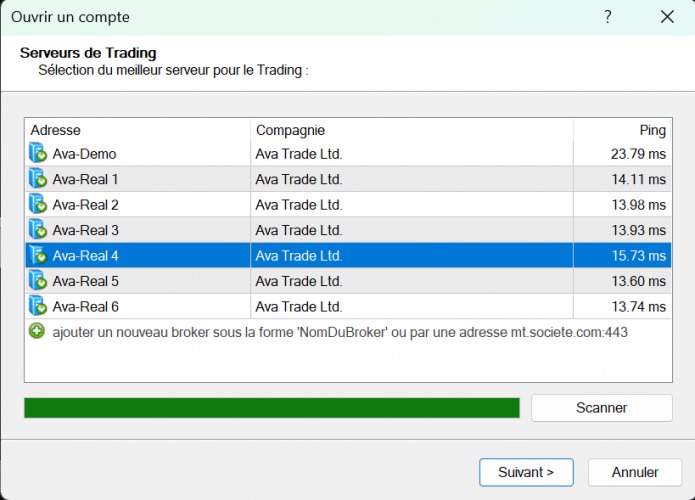Sort by the Compagnie column header
Image resolution: width=695 pixels, height=500 pixels.
tap(411, 130)
